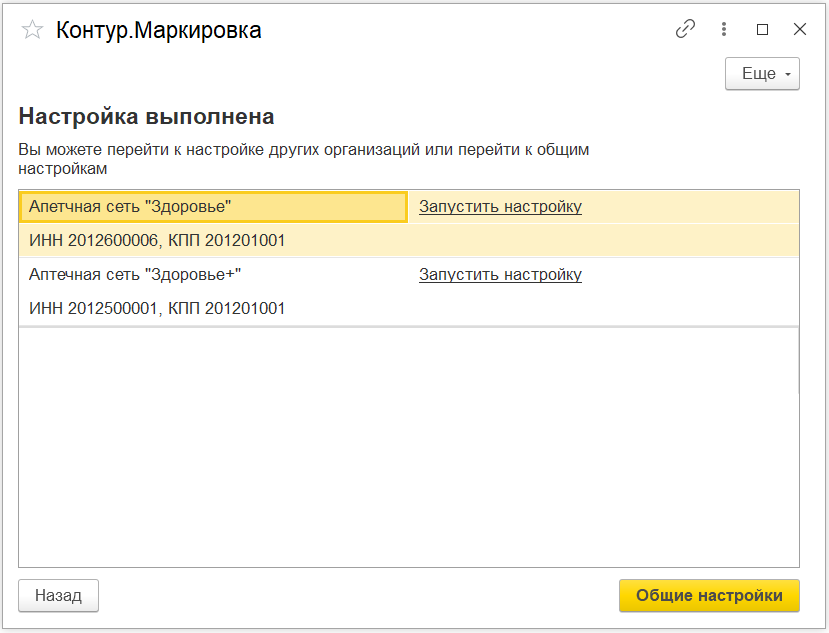Launch setup for Апетчная сеть "Здоровье"
829x633 pixels.
click(500, 206)
